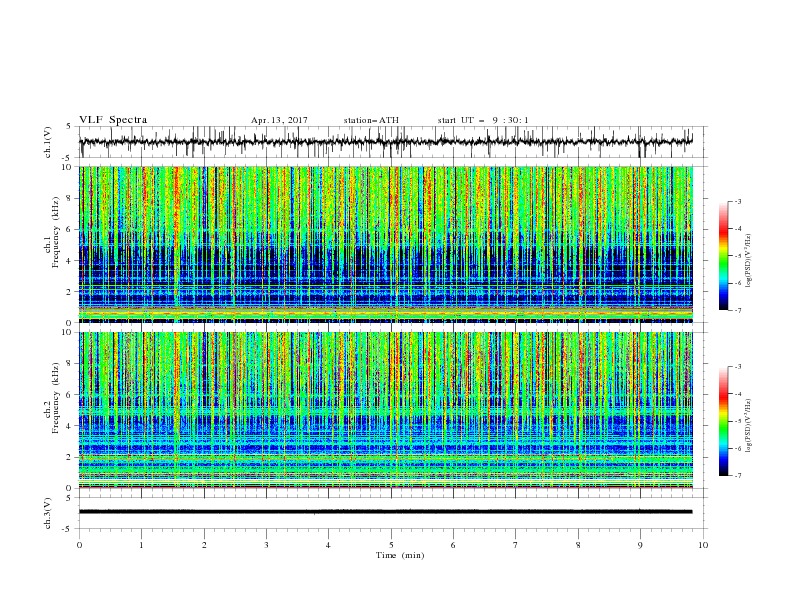
Task: Click the "-5" label on ch.1 colorbar
Action: 738,256
